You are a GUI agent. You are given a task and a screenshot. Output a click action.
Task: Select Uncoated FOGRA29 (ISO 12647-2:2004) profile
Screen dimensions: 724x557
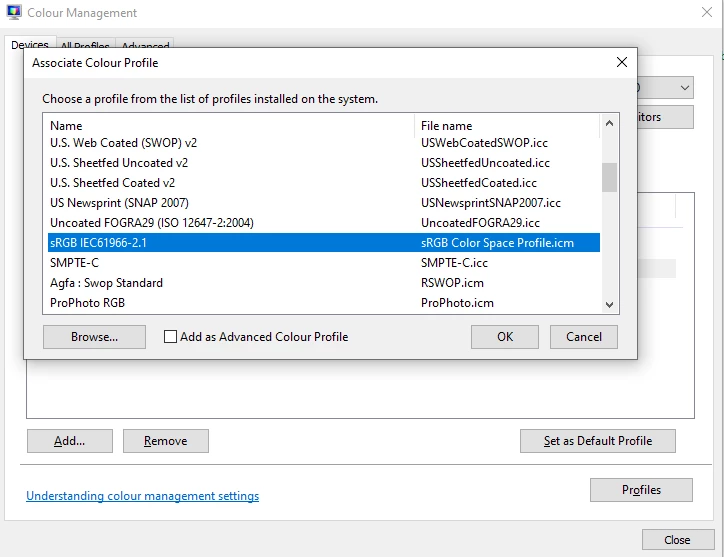pyautogui.click(x=152, y=223)
